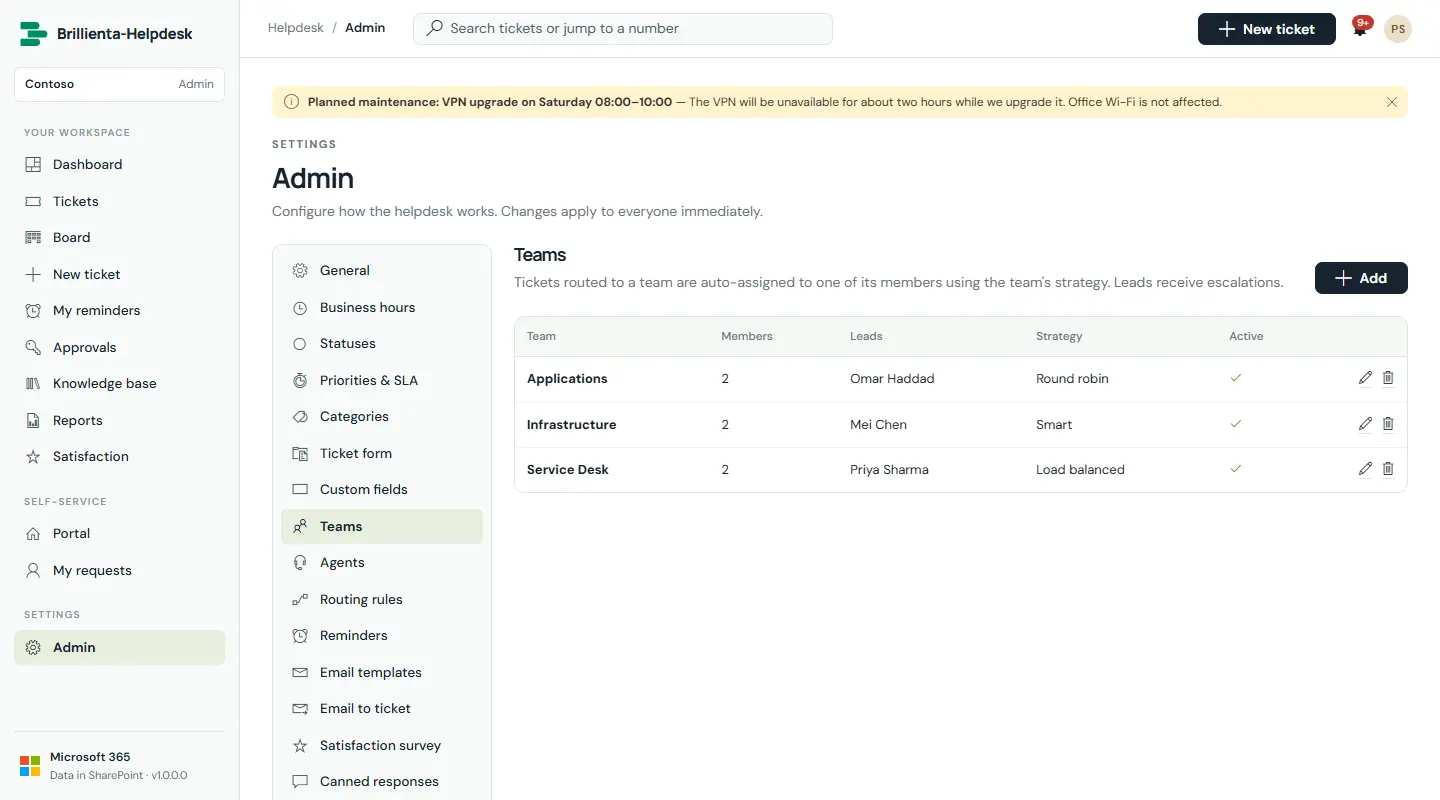Delete the Applications team
Screen dimensions: 1440x800
tap(1388, 378)
